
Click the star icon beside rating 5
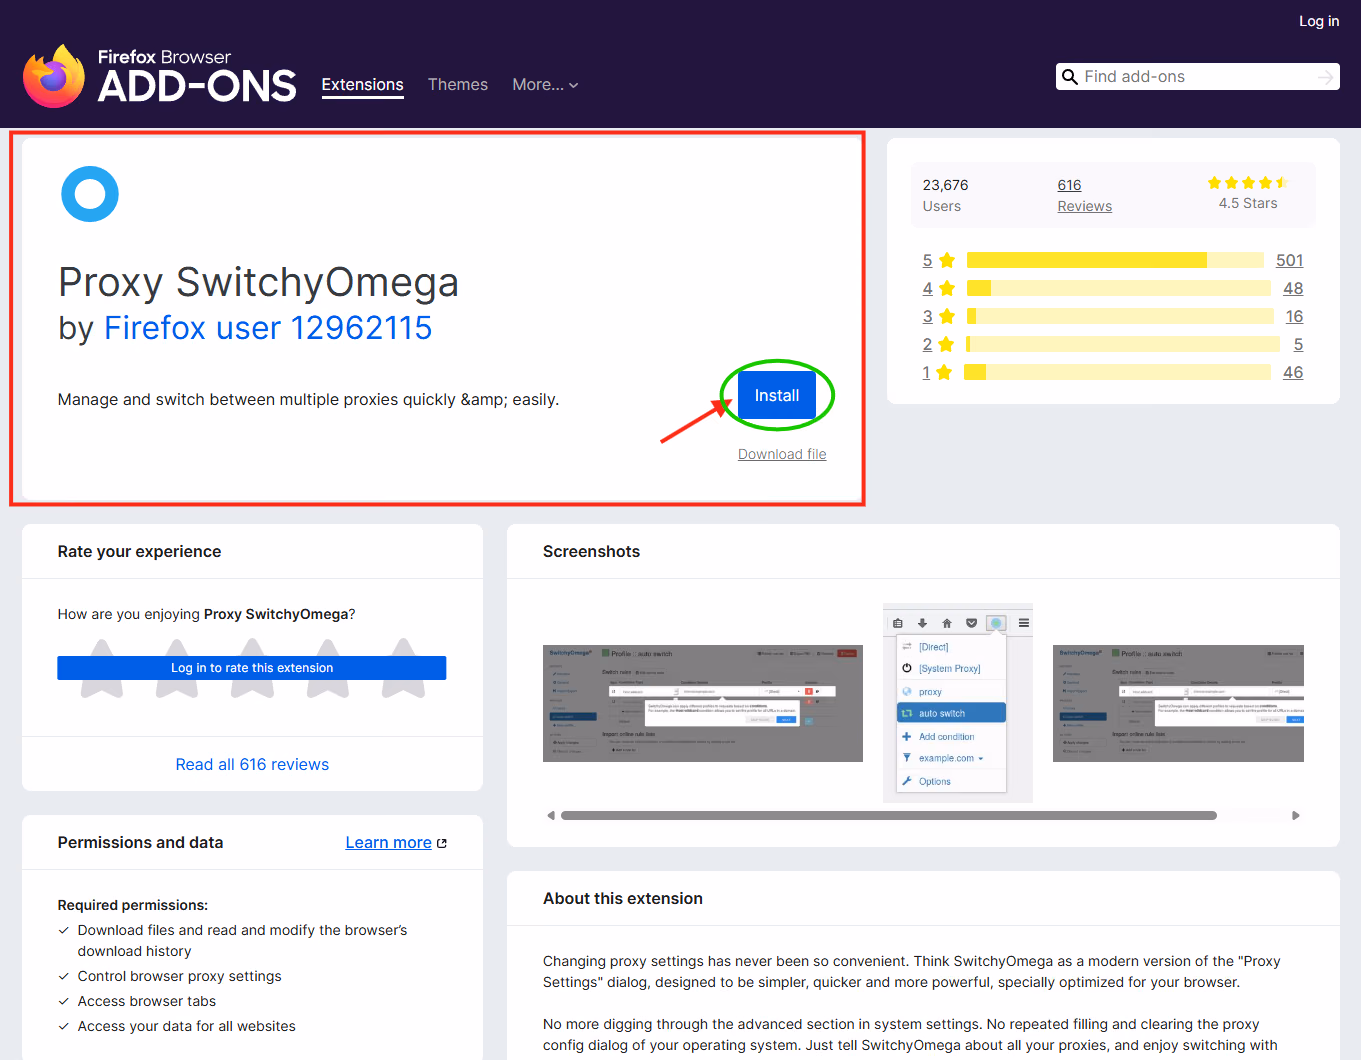pyautogui.click(x=947, y=260)
